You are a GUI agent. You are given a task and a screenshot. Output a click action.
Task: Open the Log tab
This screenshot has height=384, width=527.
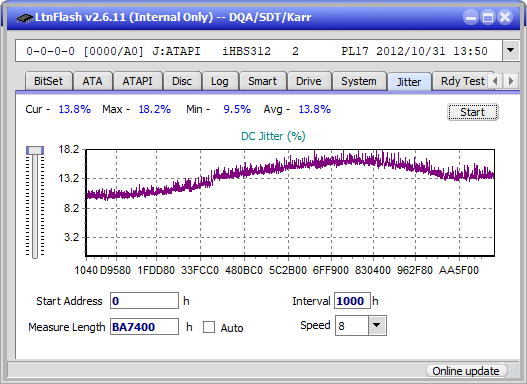click(220, 81)
